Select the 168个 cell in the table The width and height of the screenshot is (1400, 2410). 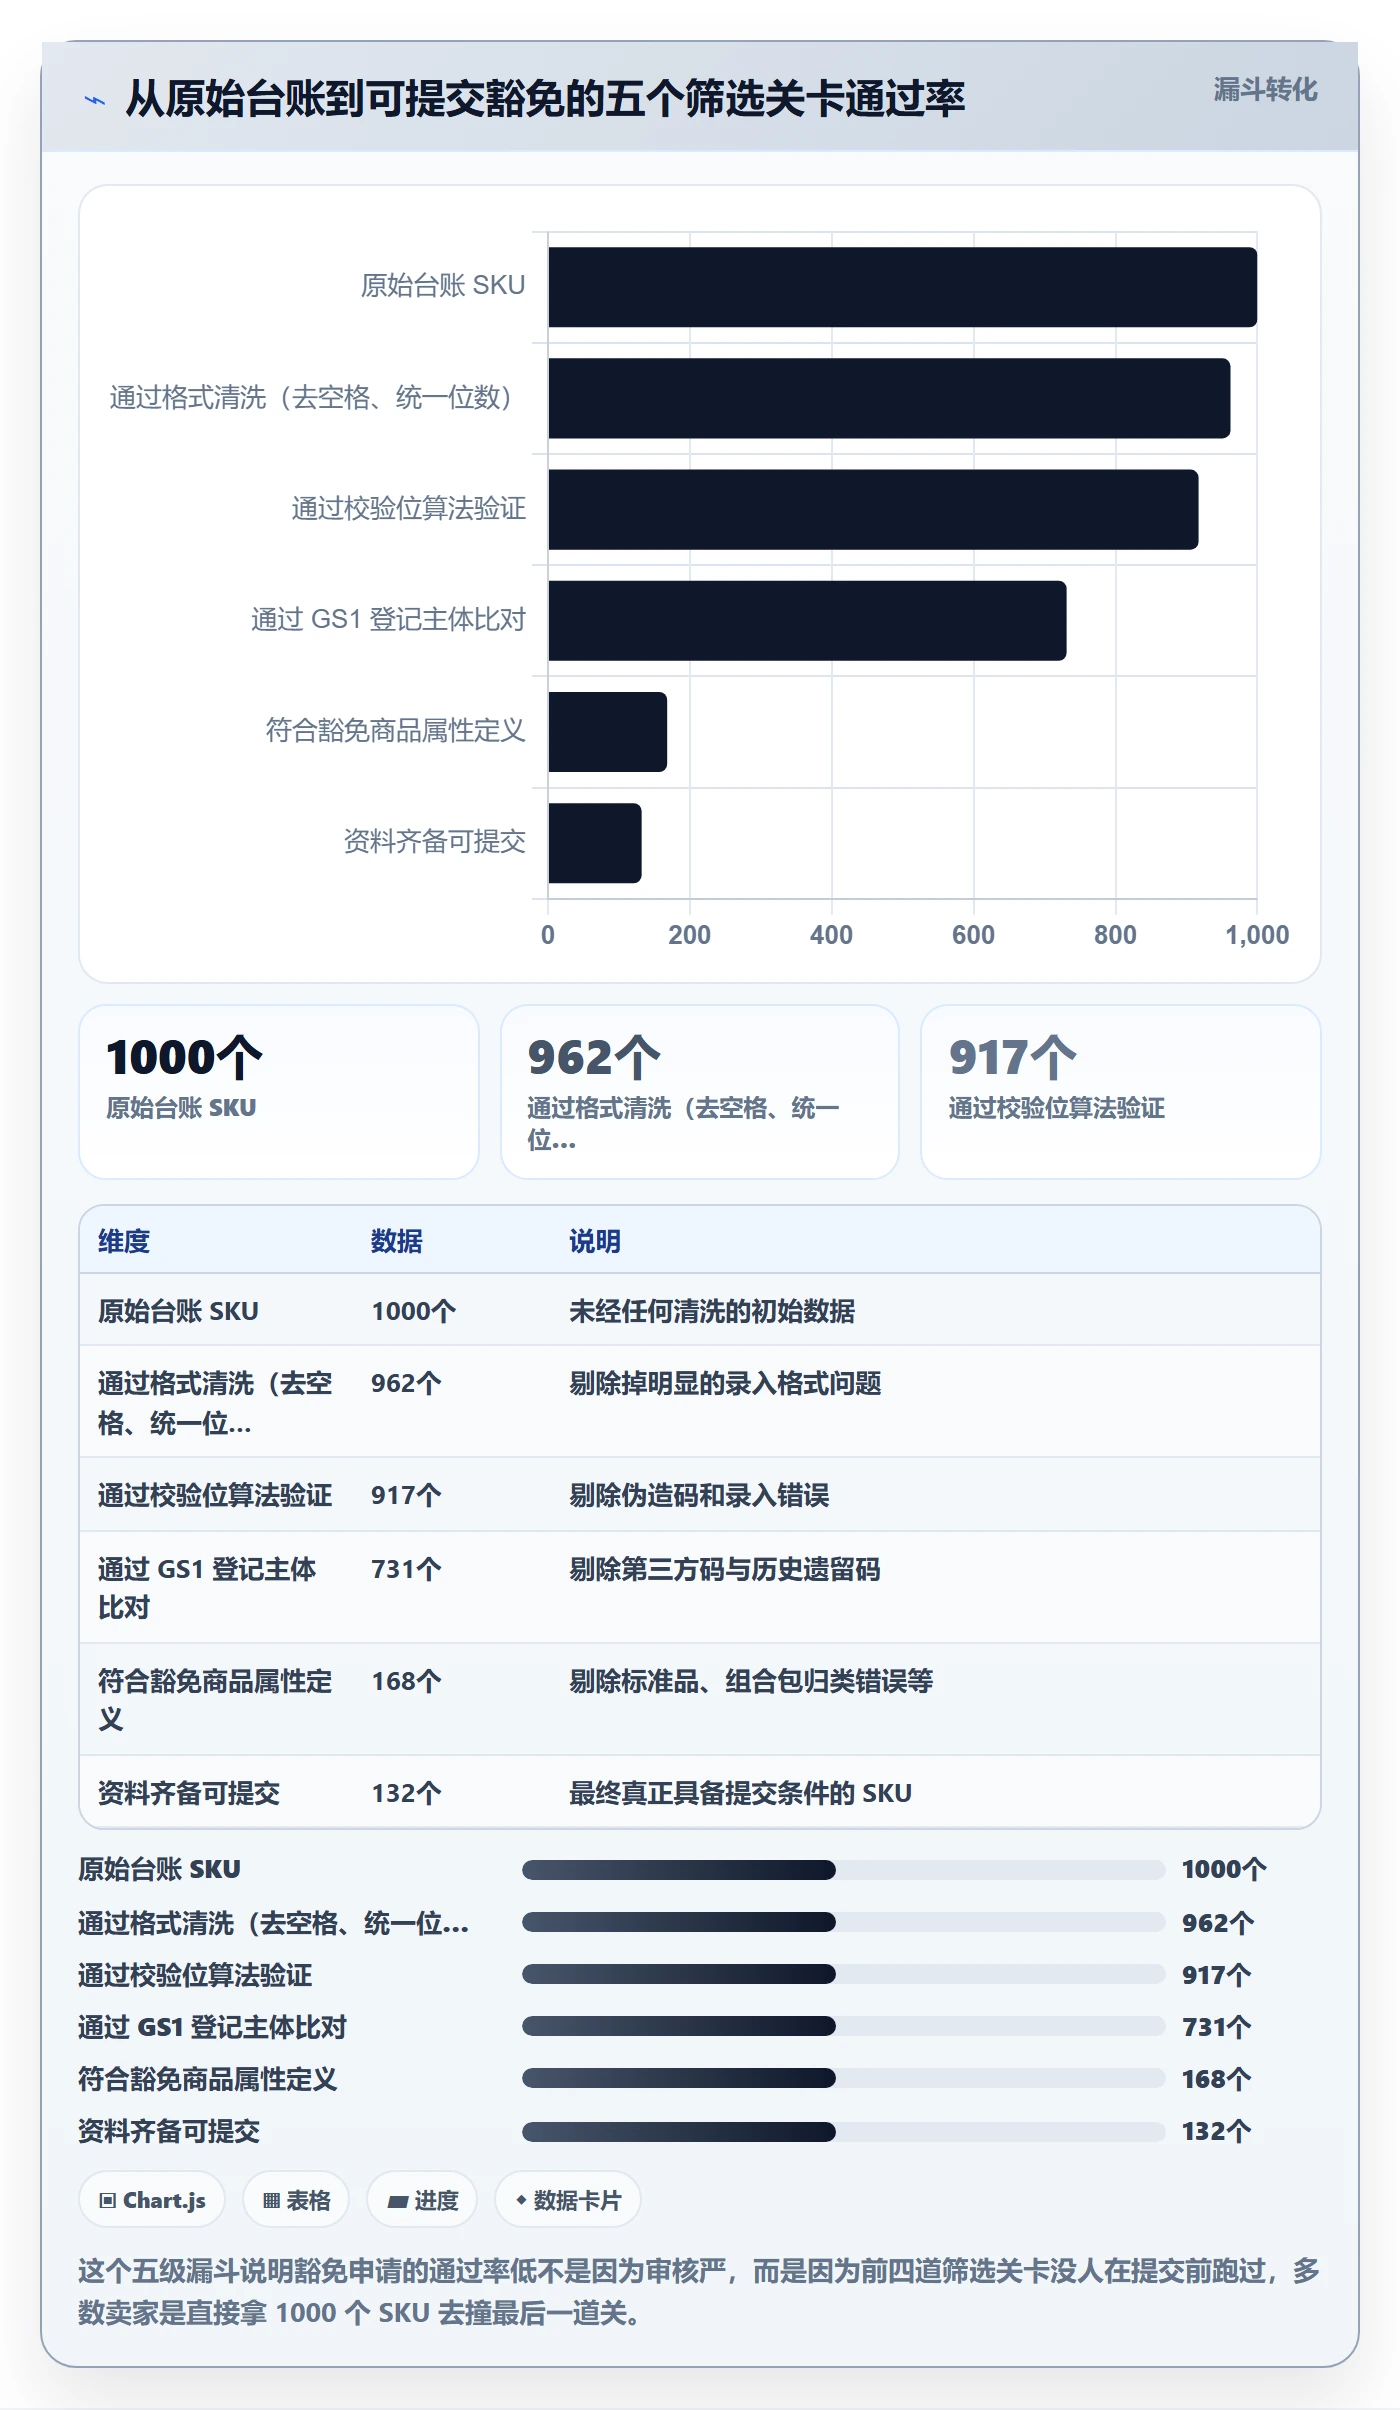406,1681
